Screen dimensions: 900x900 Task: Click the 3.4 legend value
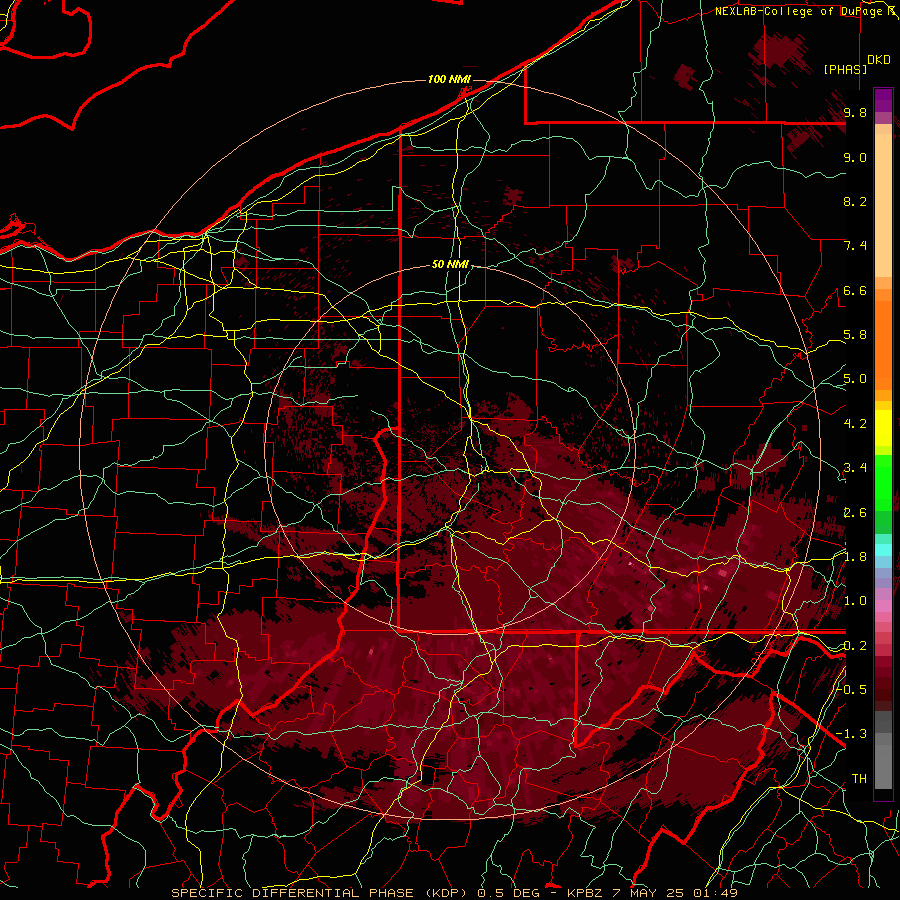tap(855, 468)
